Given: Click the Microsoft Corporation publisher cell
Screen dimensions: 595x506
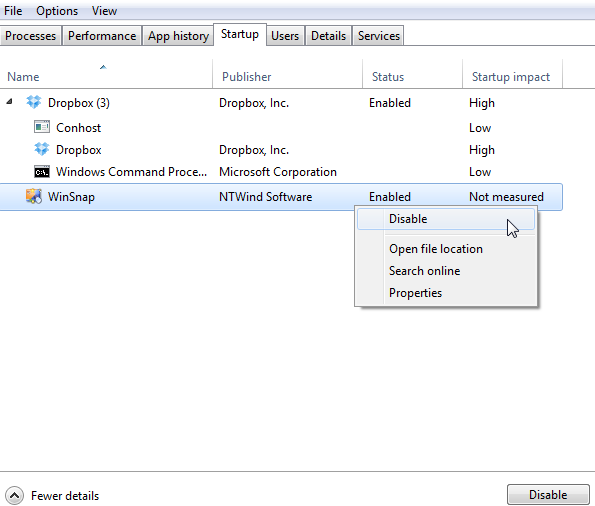Looking at the screenshot, I should point(278,172).
